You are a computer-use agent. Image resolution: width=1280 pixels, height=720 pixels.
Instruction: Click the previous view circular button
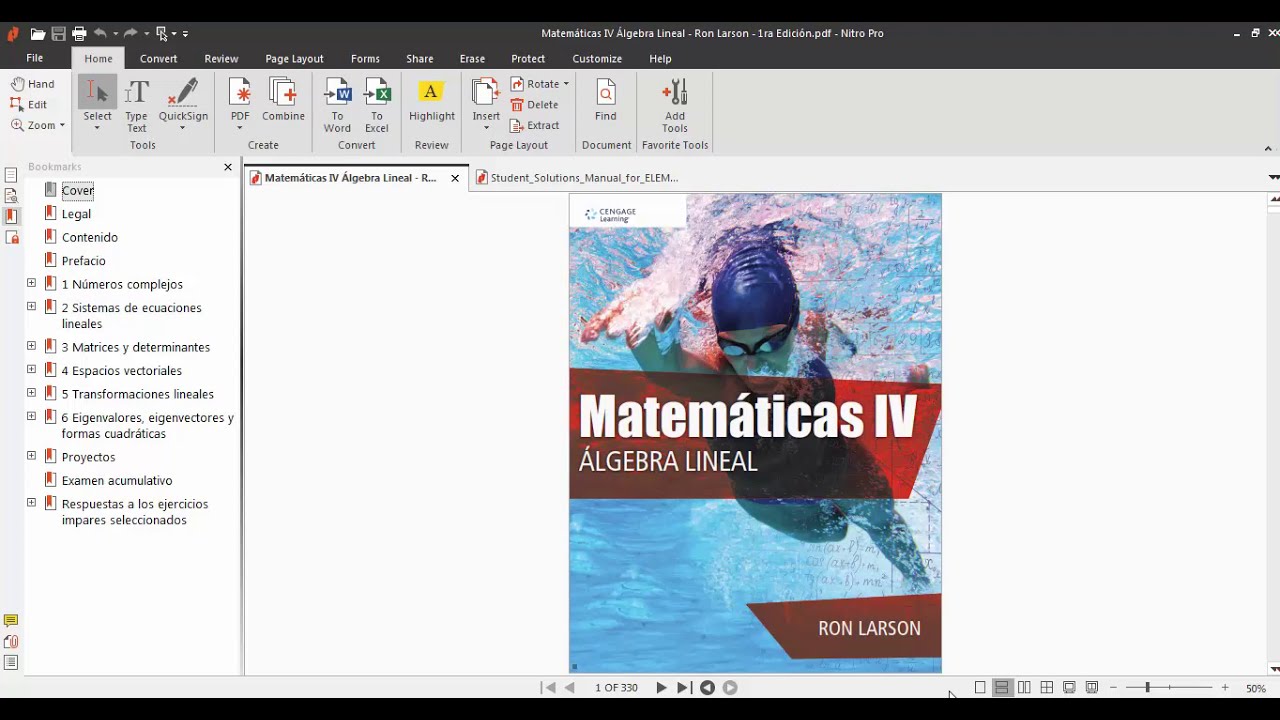707,688
